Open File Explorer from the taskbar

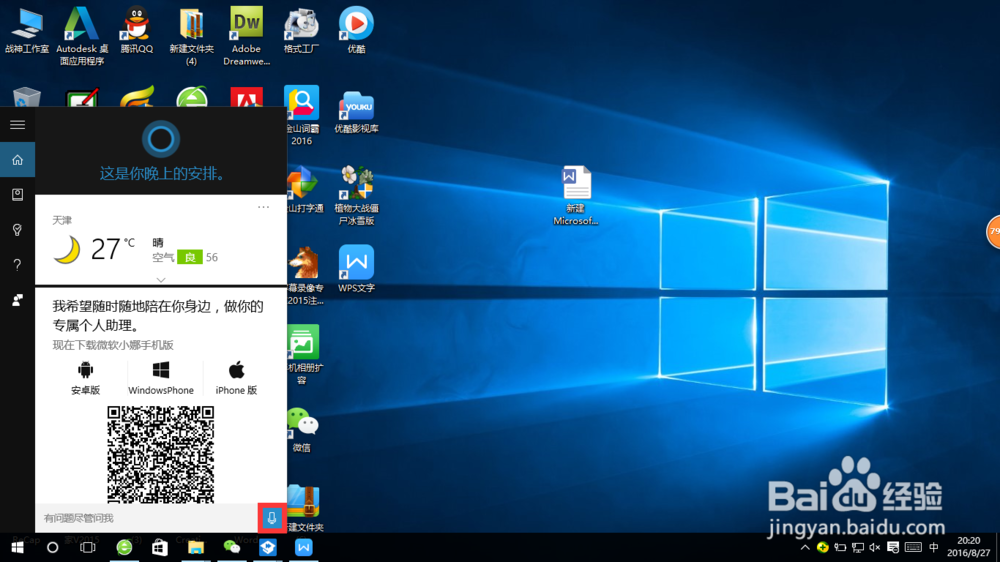point(196,547)
